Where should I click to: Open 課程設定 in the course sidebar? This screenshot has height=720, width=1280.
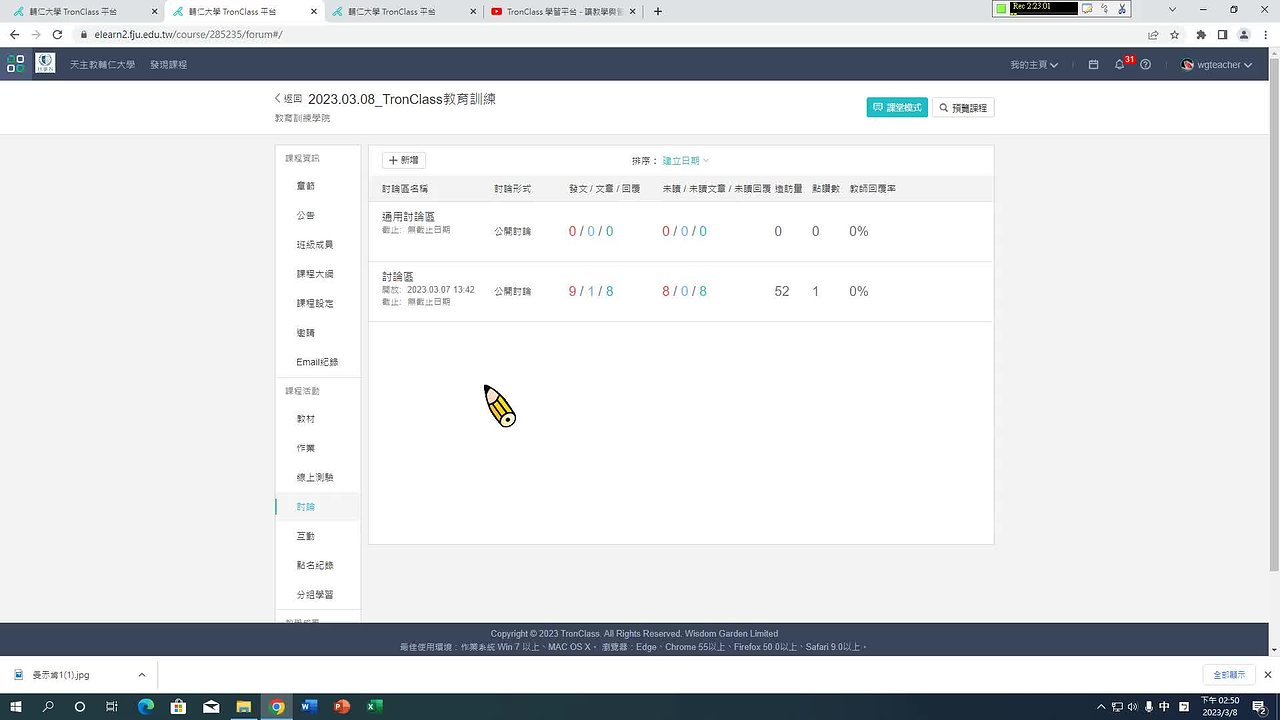(x=315, y=303)
